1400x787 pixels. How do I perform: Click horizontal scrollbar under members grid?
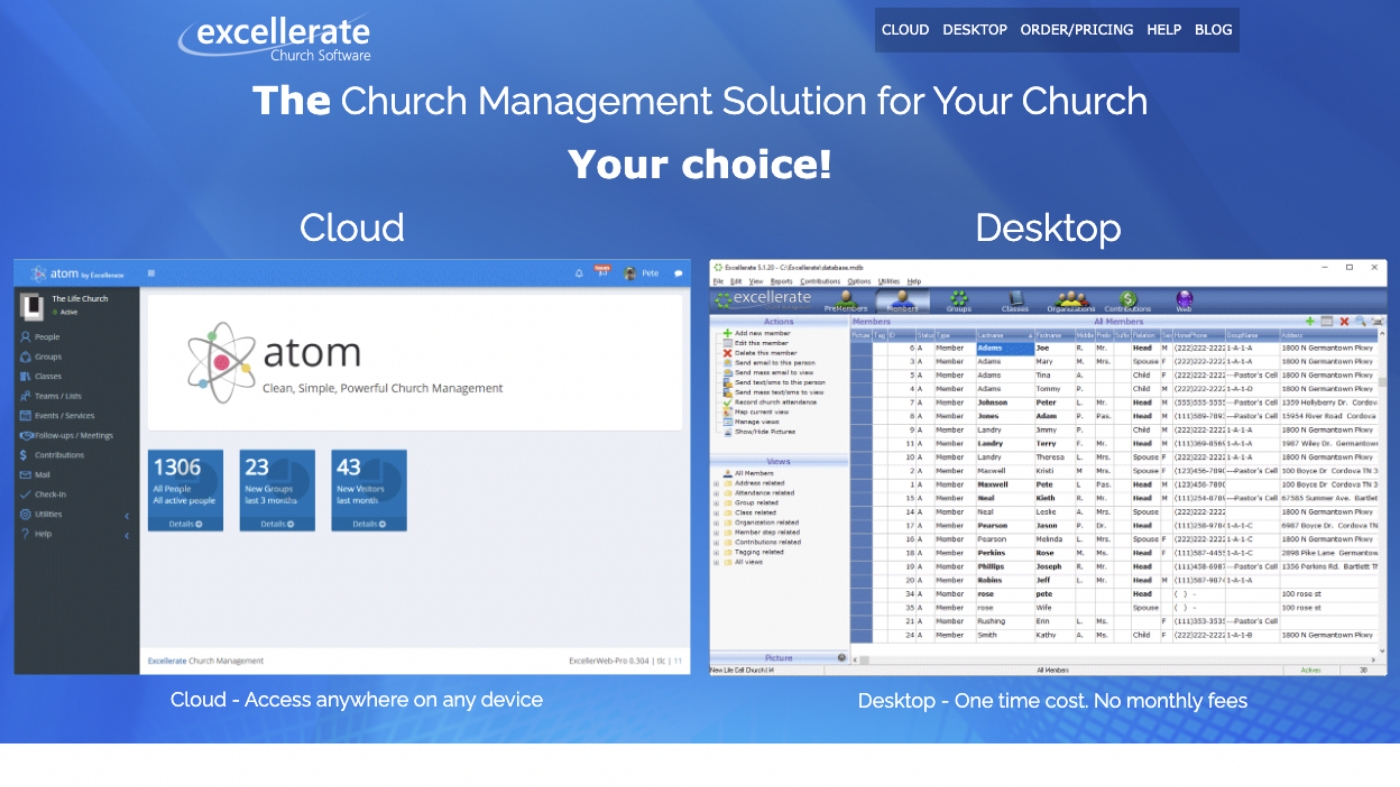tap(1114, 659)
